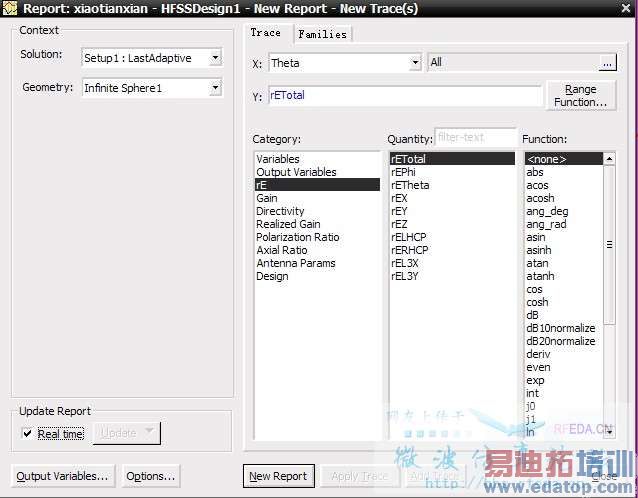Select rEL3Y quantity

(452, 276)
